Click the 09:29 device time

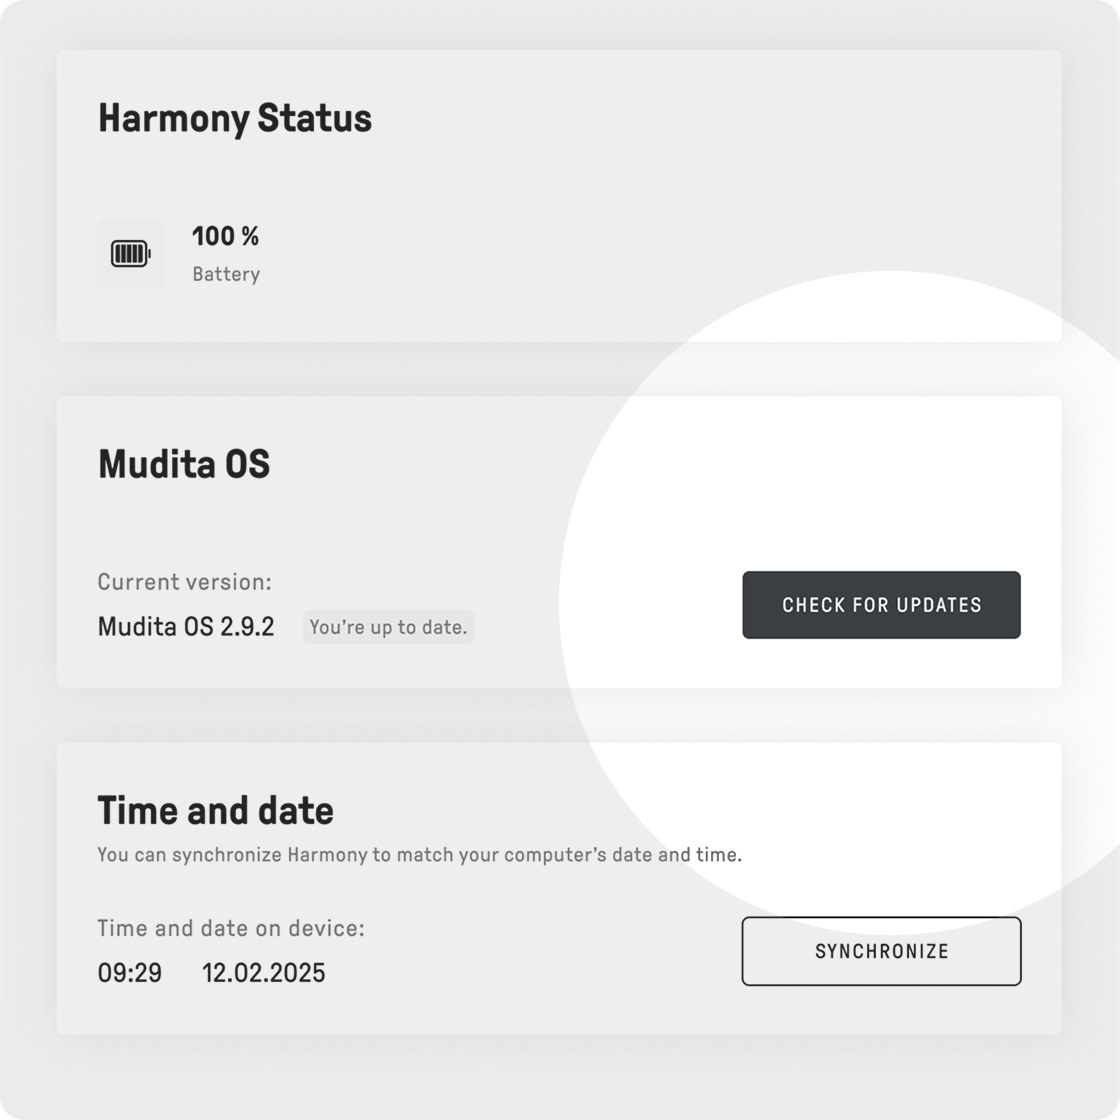129,973
